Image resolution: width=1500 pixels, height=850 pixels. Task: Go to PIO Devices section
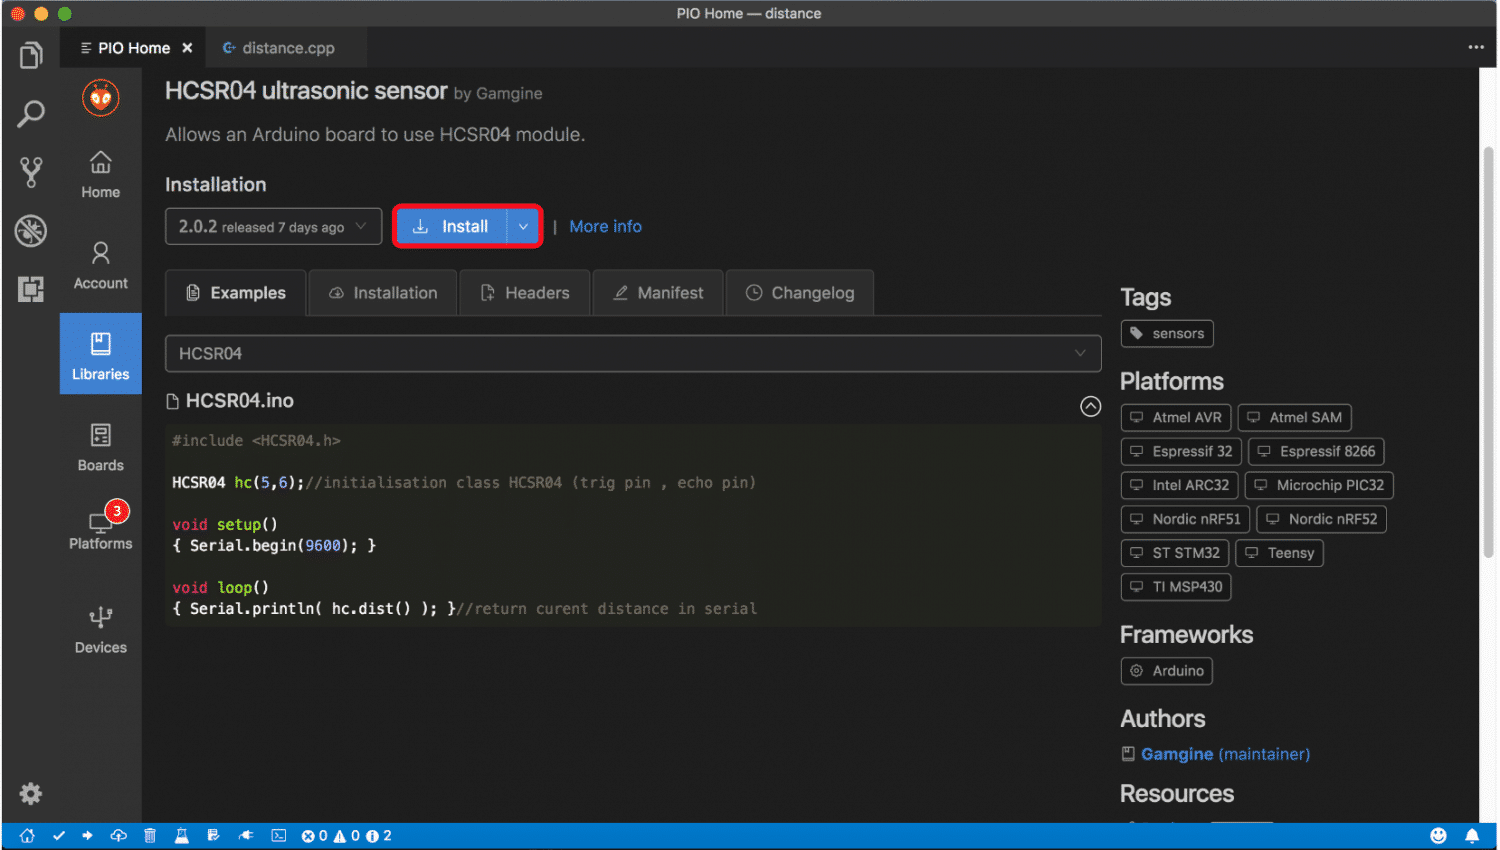pyautogui.click(x=101, y=630)
